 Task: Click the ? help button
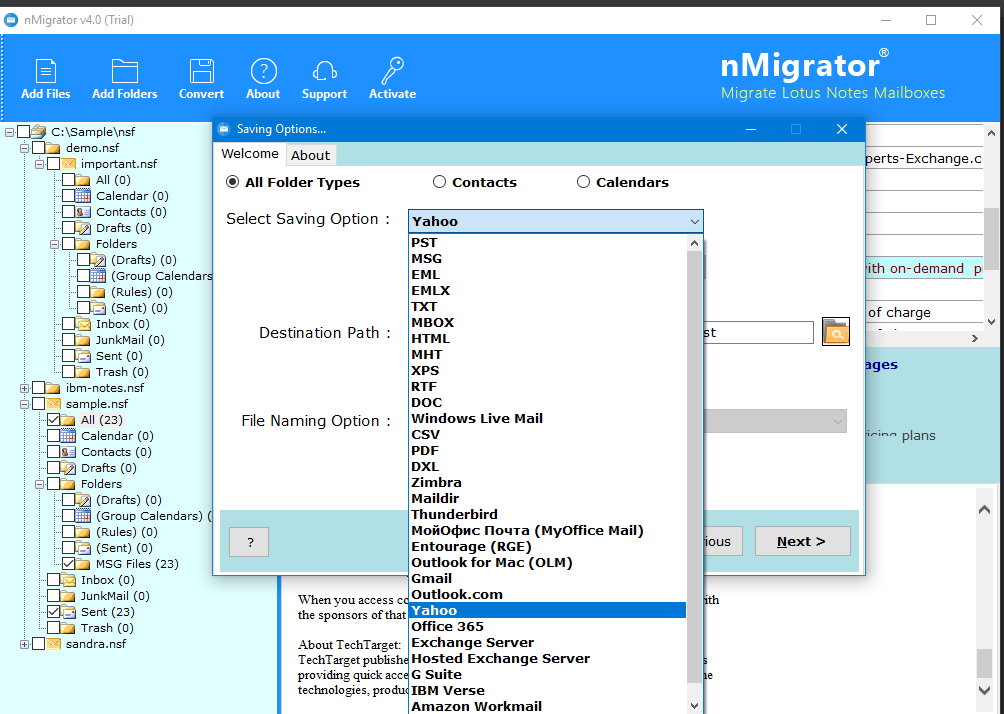click(249, 542)
